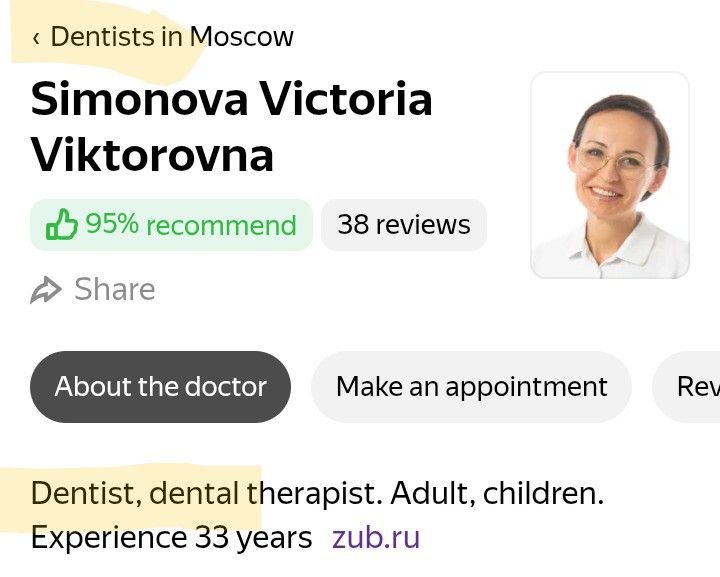Viewport: 720px width, 577px height.
Task: Click the Simonova Victoria name heading
Action: tap(231, 100)
